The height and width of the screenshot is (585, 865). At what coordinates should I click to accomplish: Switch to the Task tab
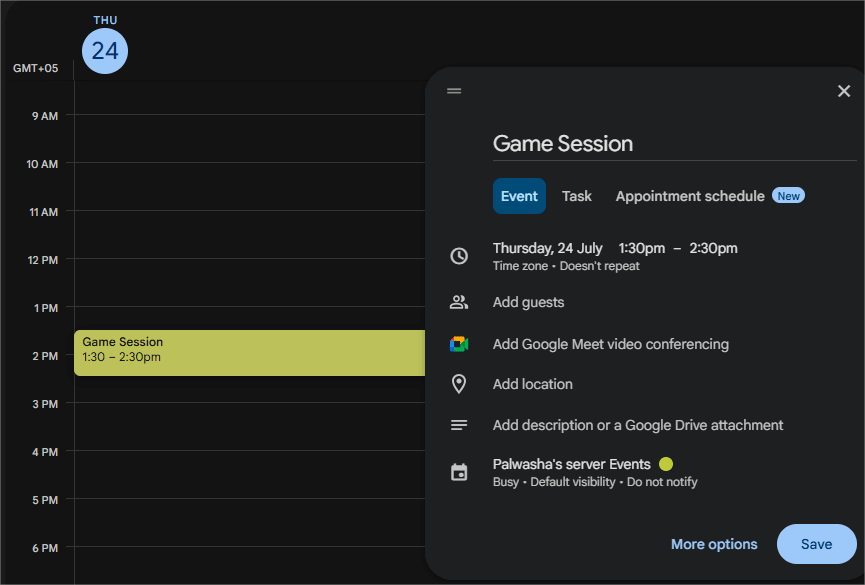pyautogui.click(x=576, y=196)
